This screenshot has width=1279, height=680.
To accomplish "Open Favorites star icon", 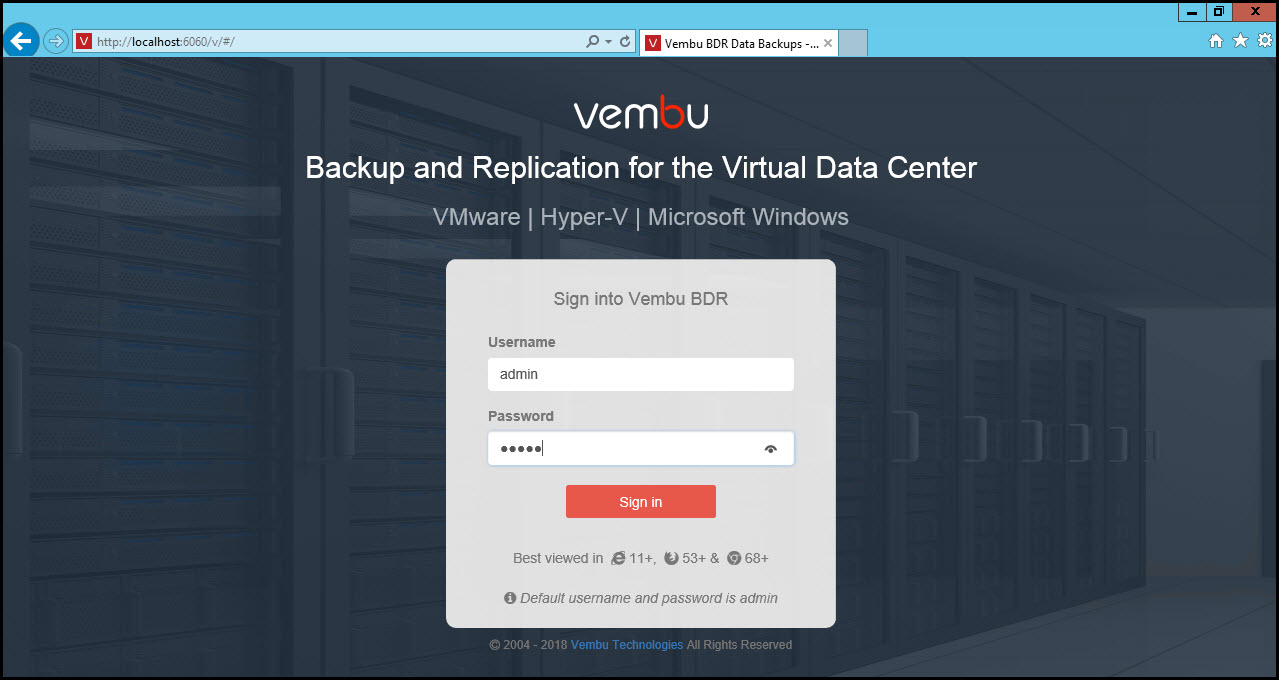I will click(1240, 41).
